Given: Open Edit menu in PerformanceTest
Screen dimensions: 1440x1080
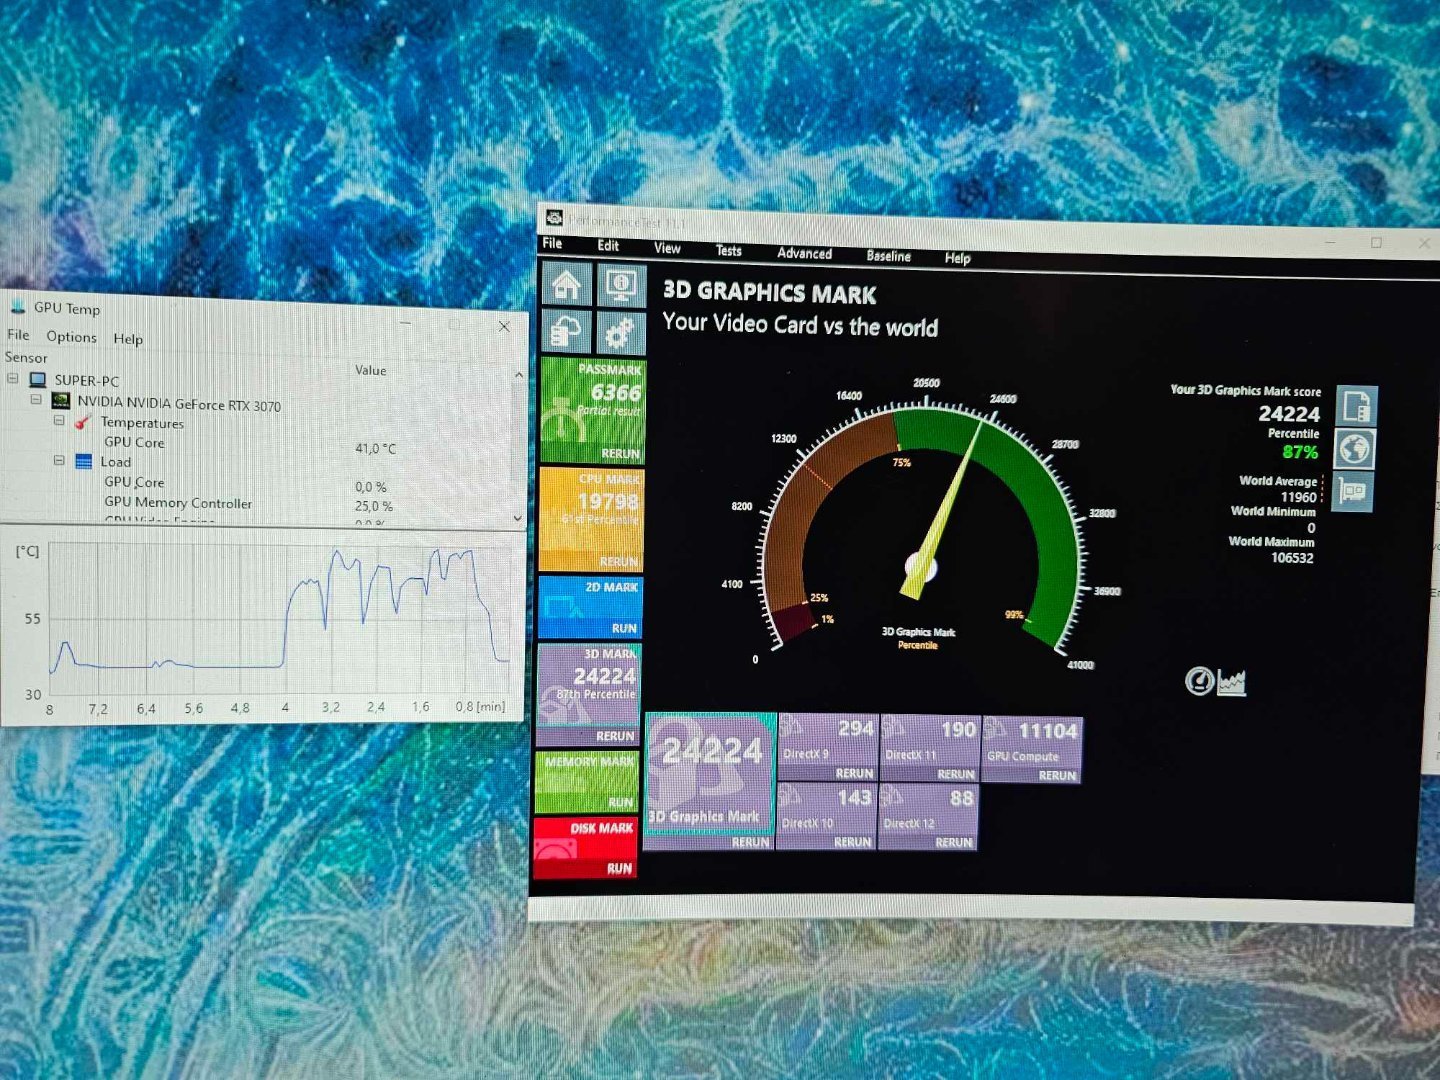Looking at the screenshot, I should [x=608, y=245].
